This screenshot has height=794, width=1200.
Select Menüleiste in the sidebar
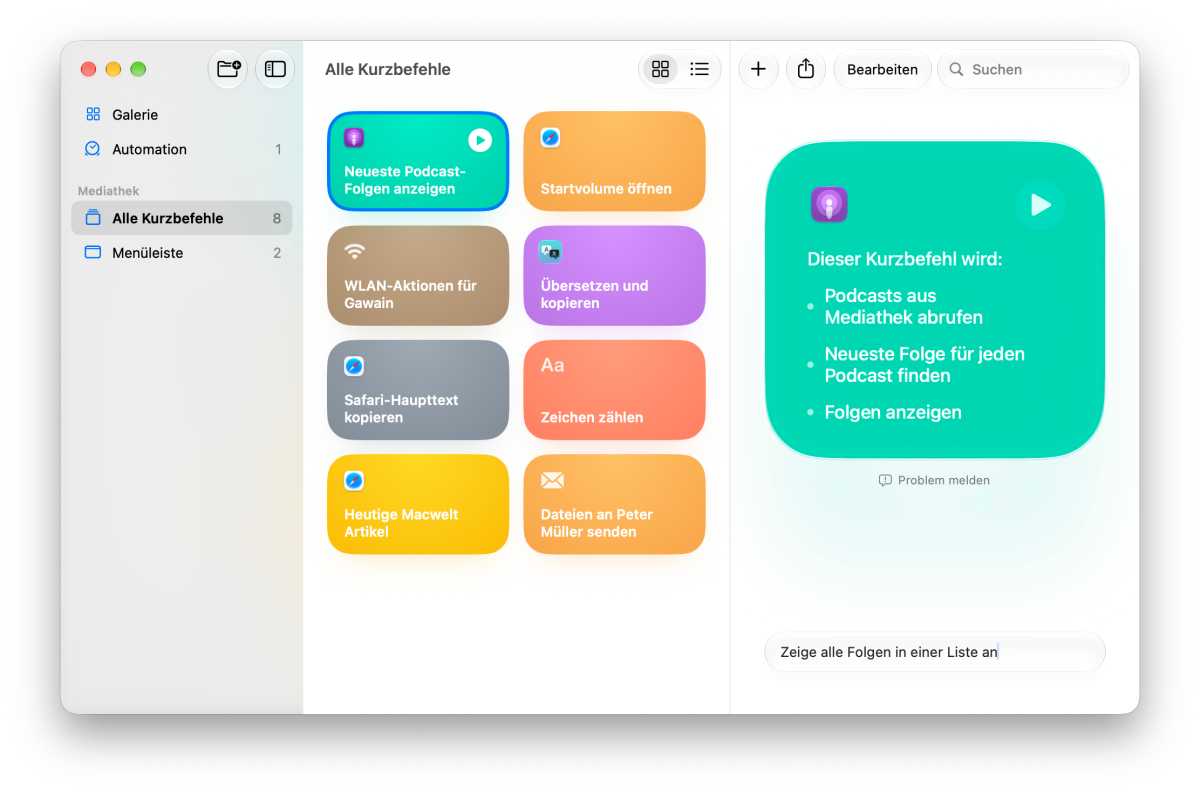tap(181, 253)
